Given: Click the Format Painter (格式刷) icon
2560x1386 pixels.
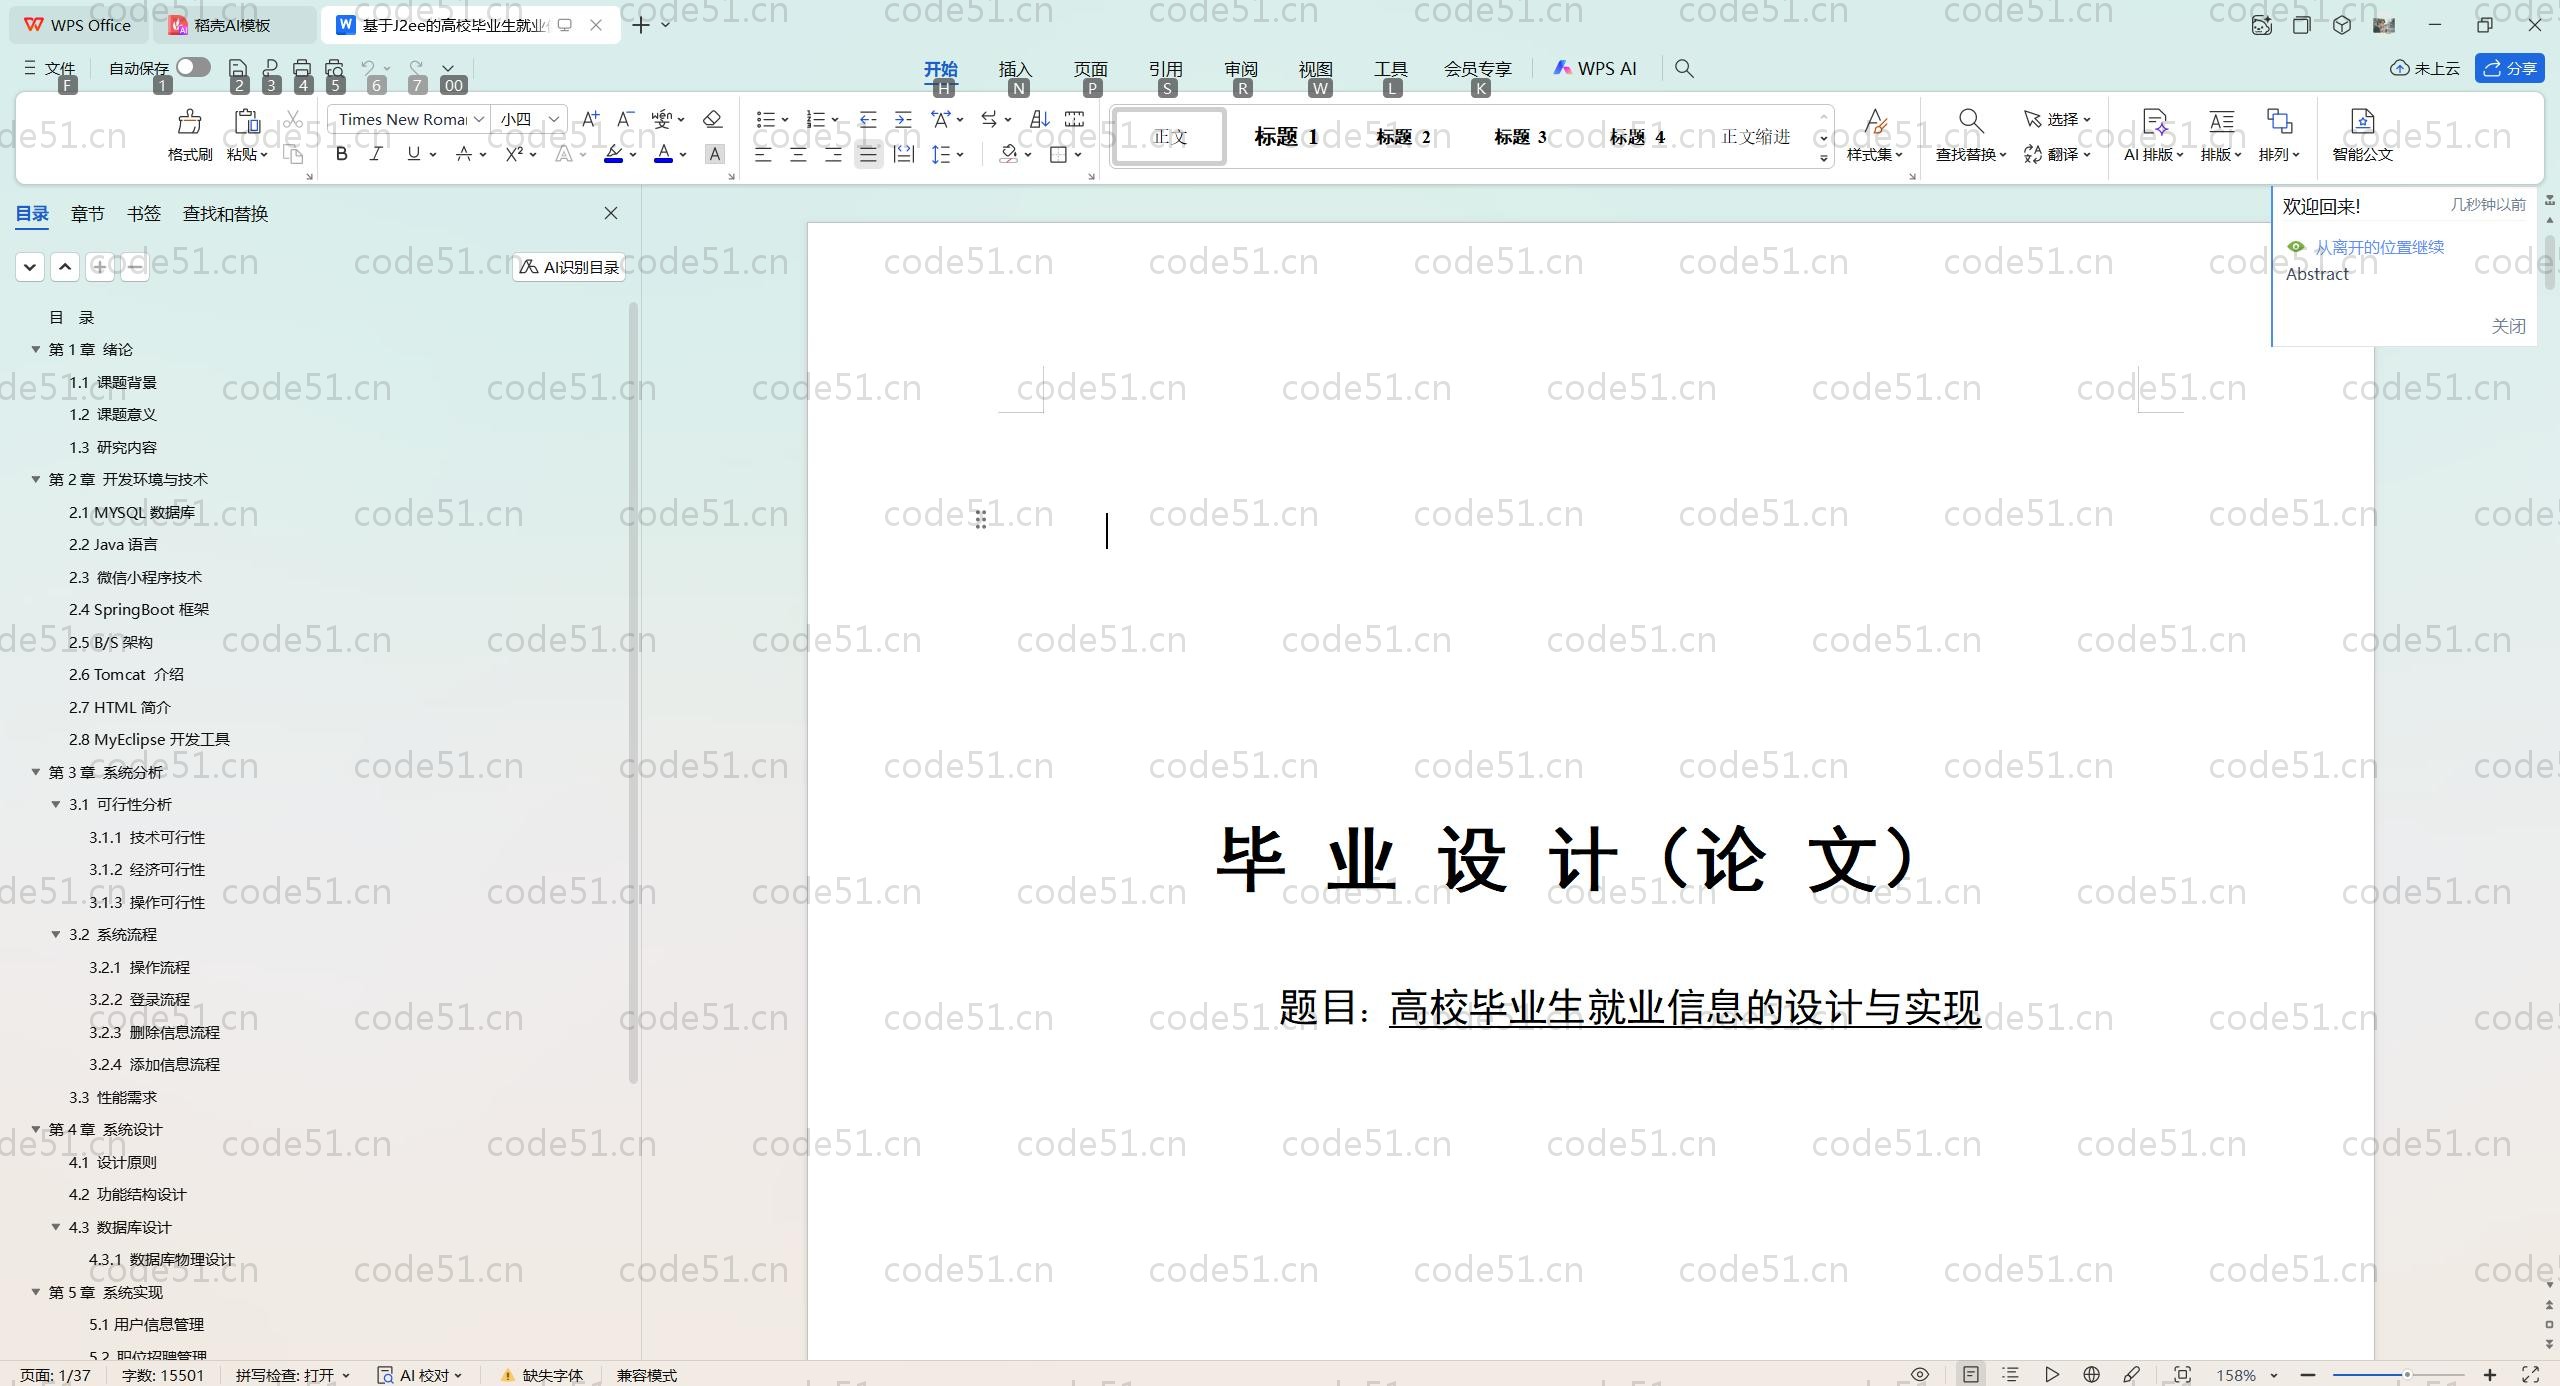Looking at the screenshot, I should (189, 123).
